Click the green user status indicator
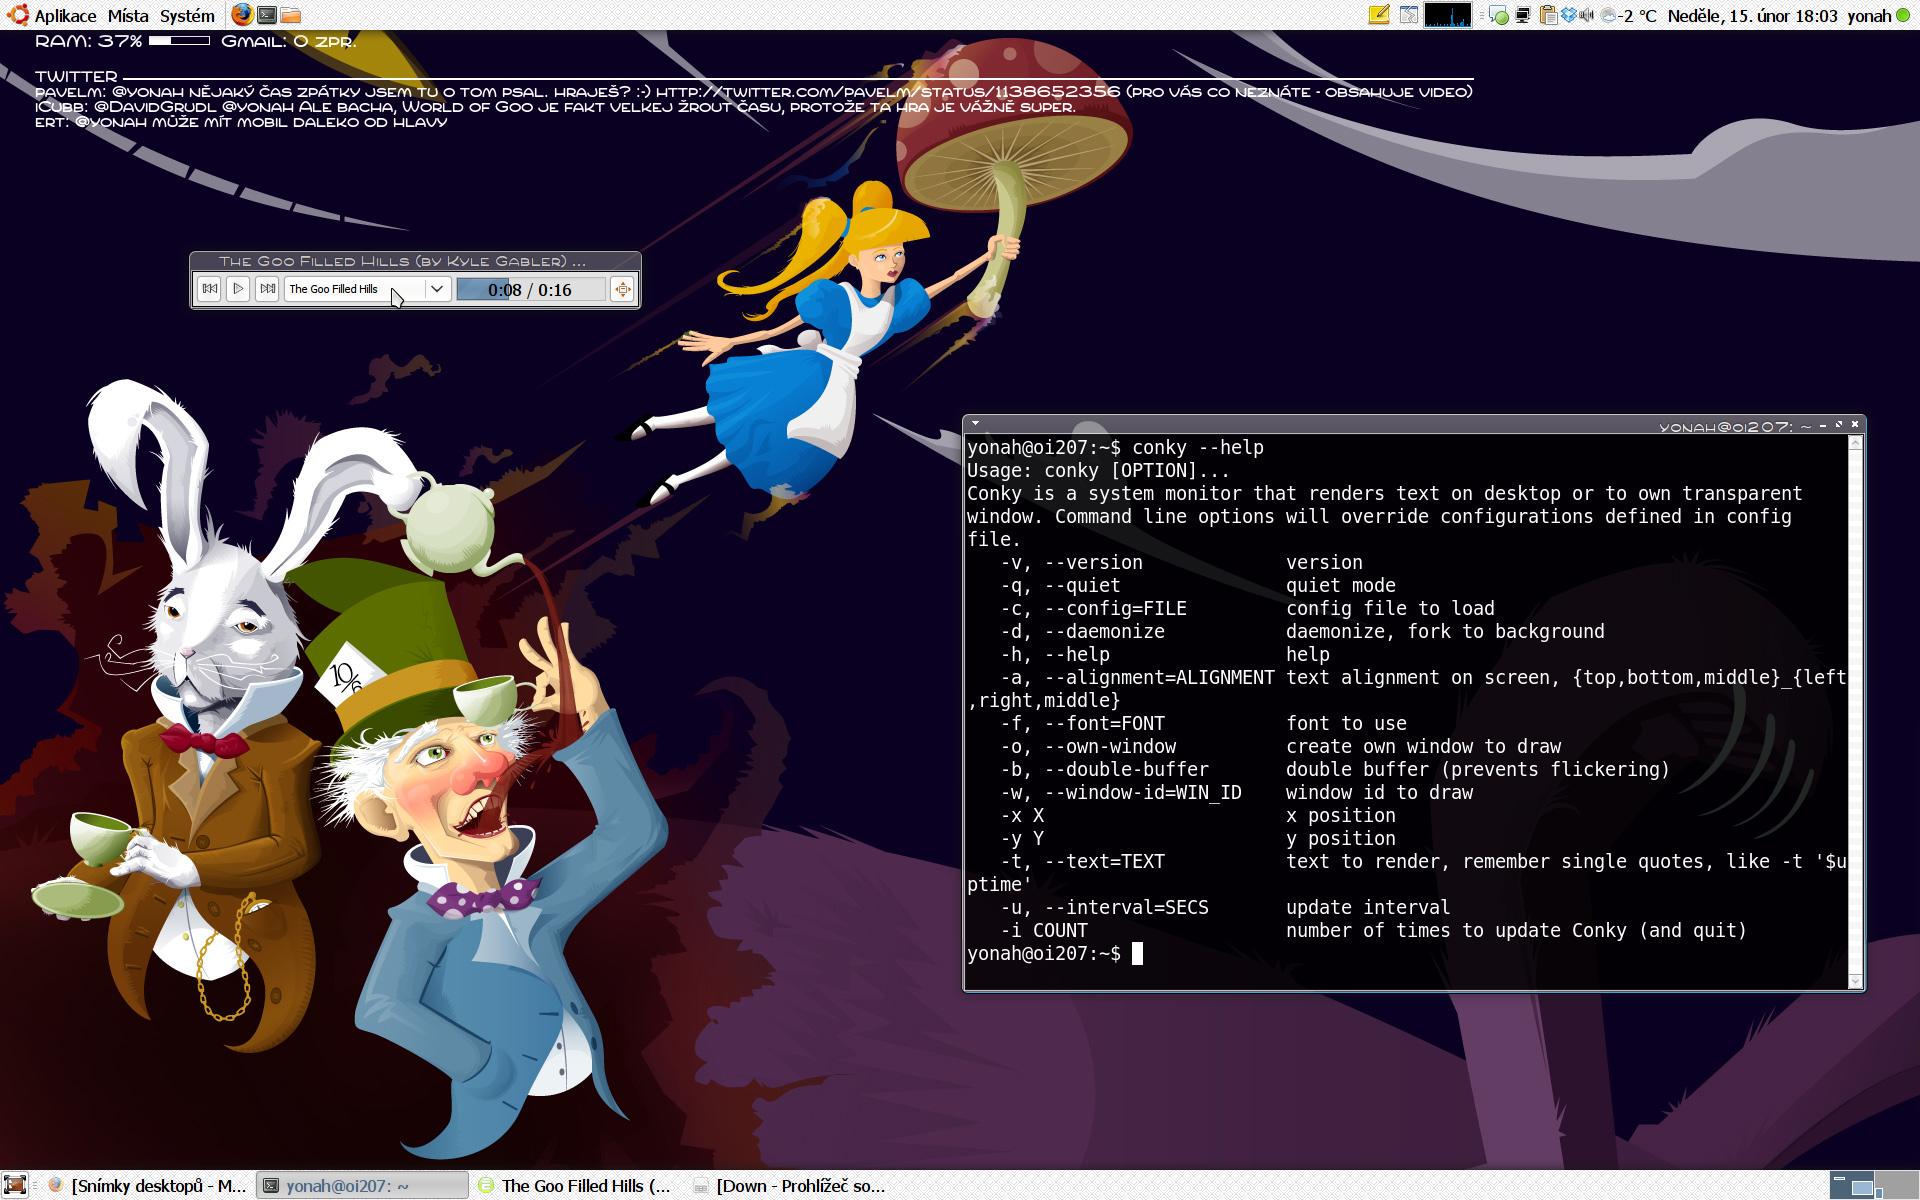The image size is (1920, 1200). pos(1903,15)
